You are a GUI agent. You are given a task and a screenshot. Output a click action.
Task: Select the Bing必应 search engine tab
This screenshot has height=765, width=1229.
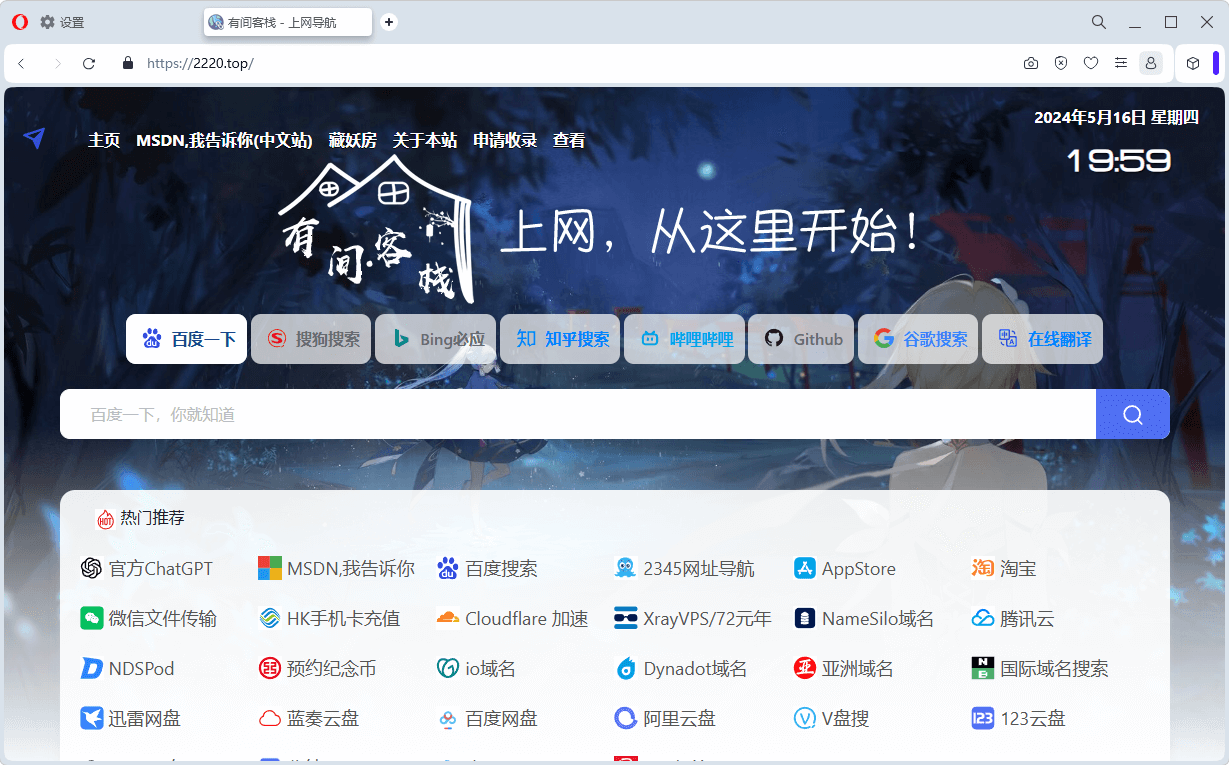coord(435,339)
